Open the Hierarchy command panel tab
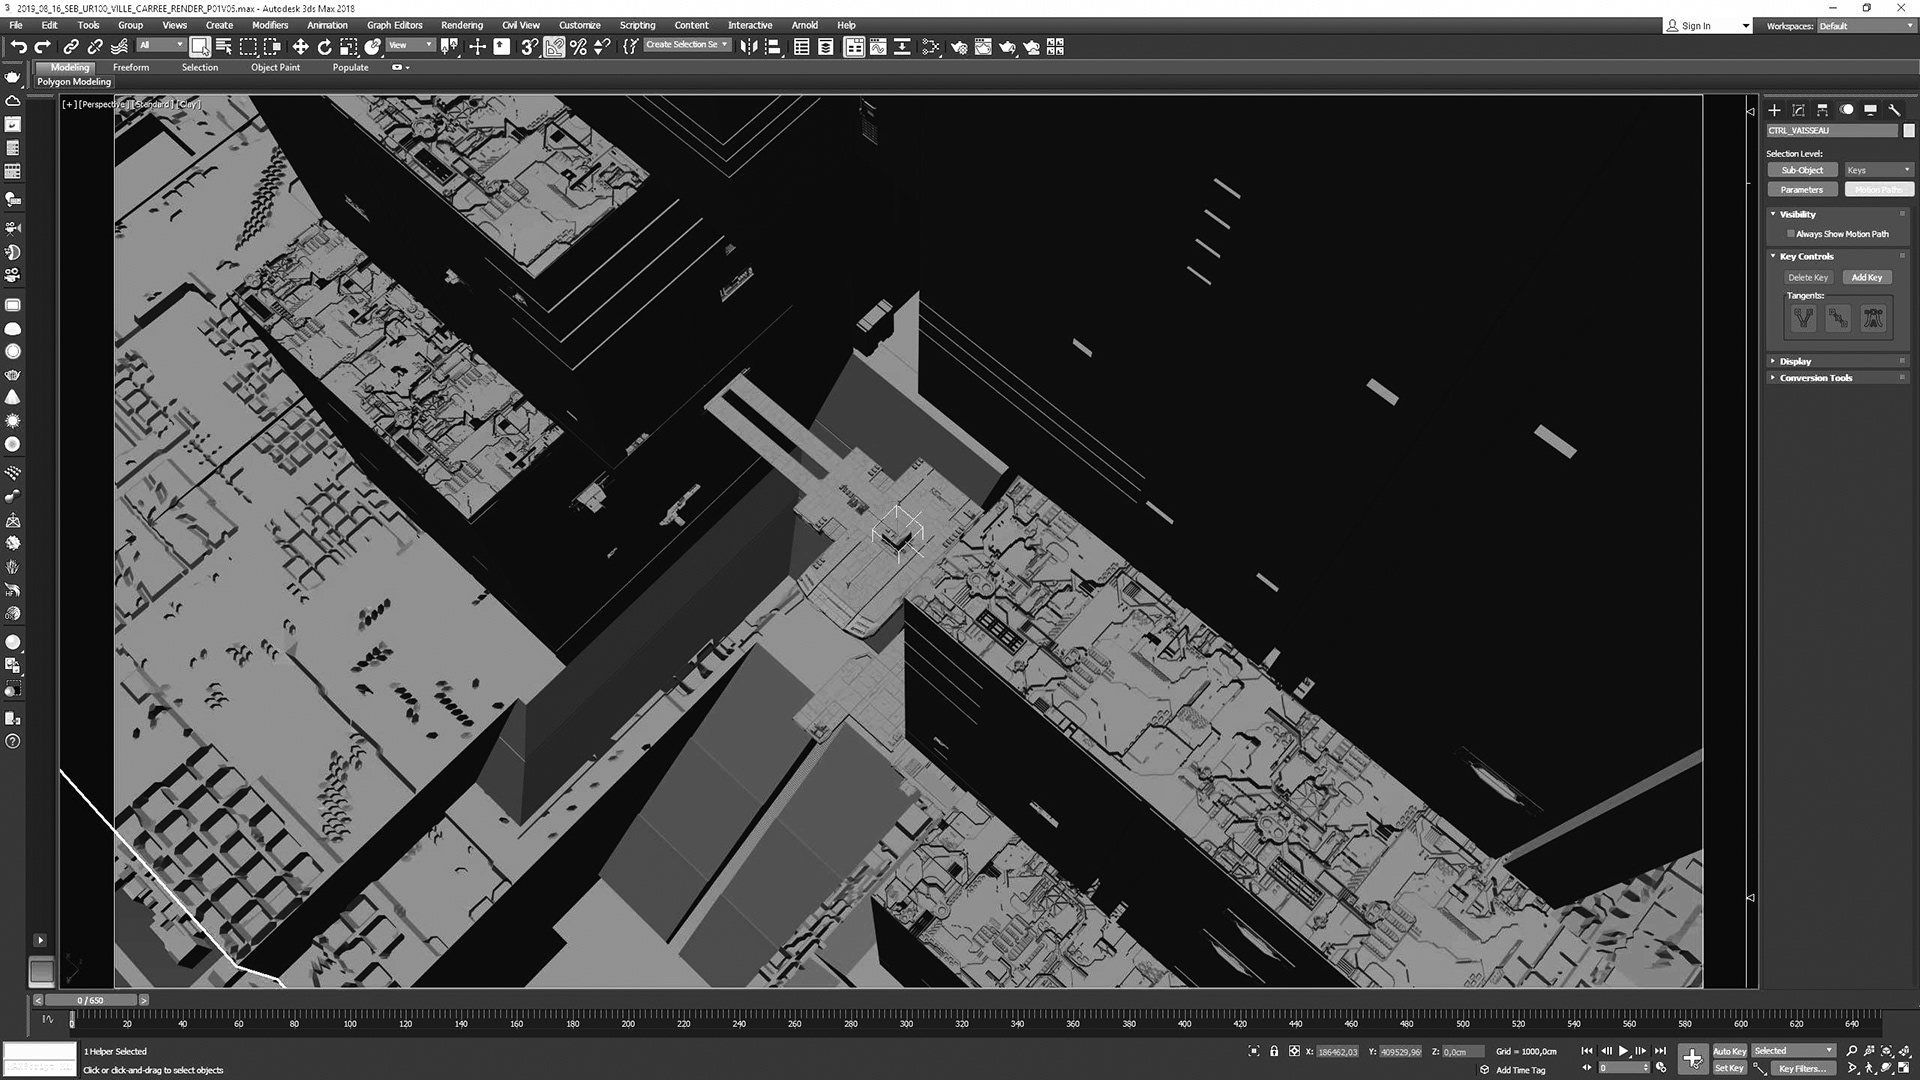Viewport: 1920px width, 1080px height. tap(1822, 110)
